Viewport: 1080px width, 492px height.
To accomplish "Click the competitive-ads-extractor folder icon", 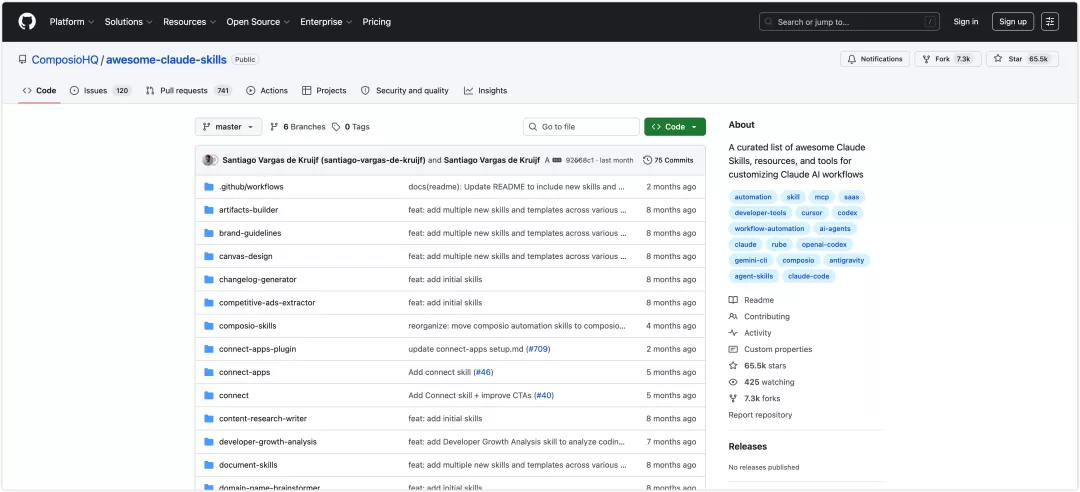I will click(x=209, y=303).
